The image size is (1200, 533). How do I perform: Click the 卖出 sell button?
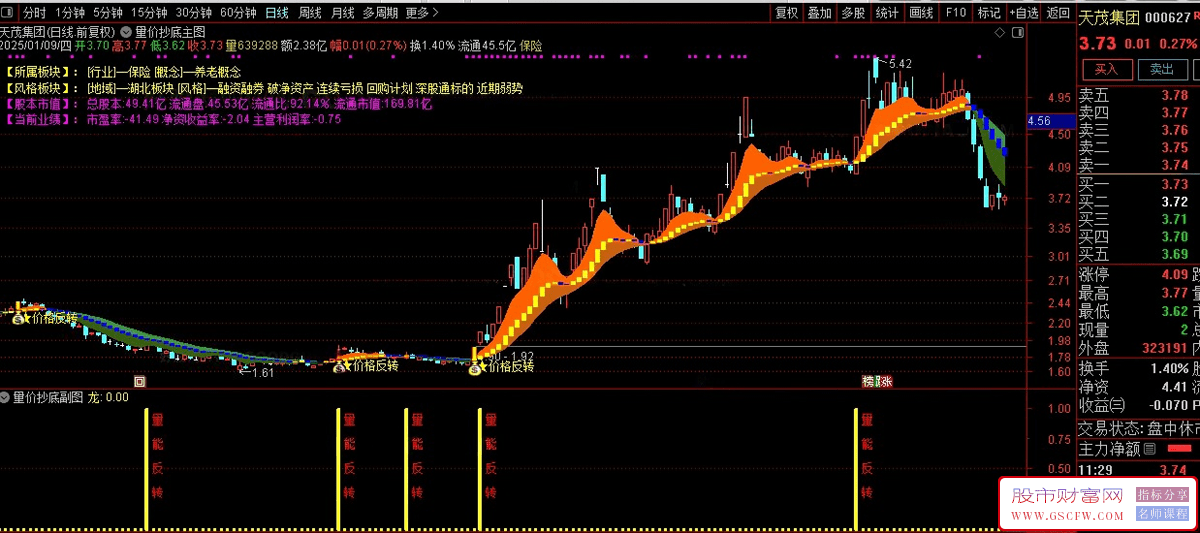click(1161, 69)
